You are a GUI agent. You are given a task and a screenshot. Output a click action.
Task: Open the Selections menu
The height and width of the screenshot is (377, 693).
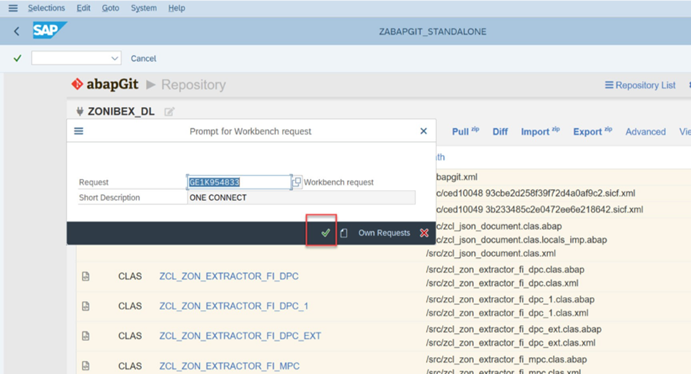pos(46,8)
